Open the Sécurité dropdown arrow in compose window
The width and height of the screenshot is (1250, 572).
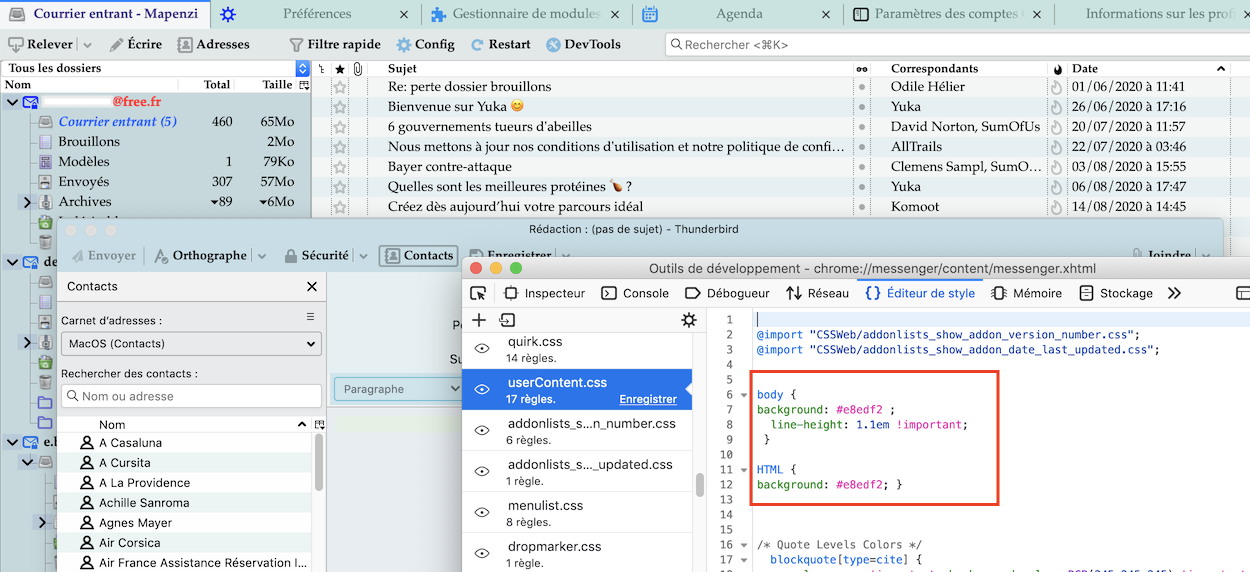[363, 256]
